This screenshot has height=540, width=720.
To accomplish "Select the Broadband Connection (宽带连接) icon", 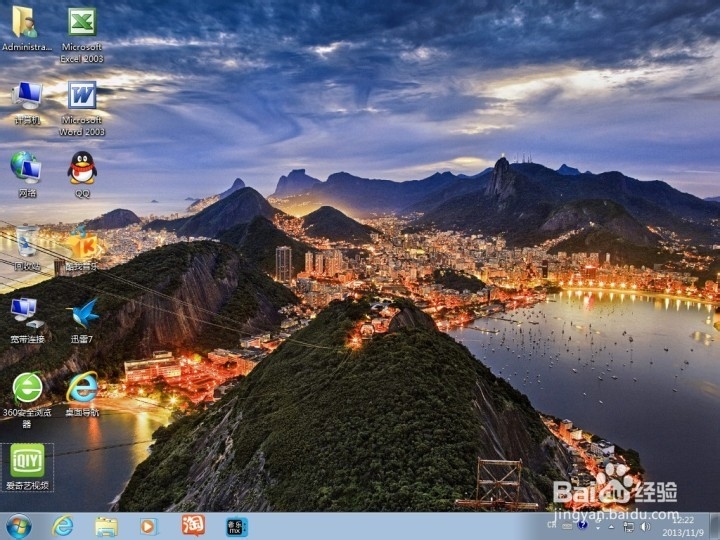I will [x=27, y=320].
